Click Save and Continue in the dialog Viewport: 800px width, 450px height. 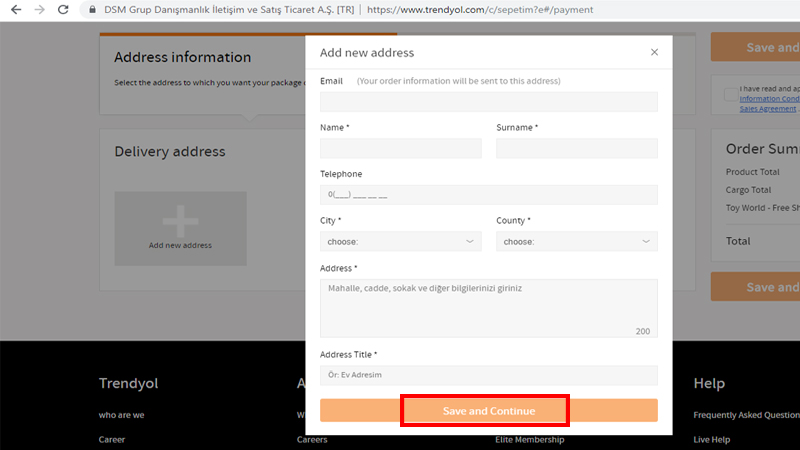[488, 411]
